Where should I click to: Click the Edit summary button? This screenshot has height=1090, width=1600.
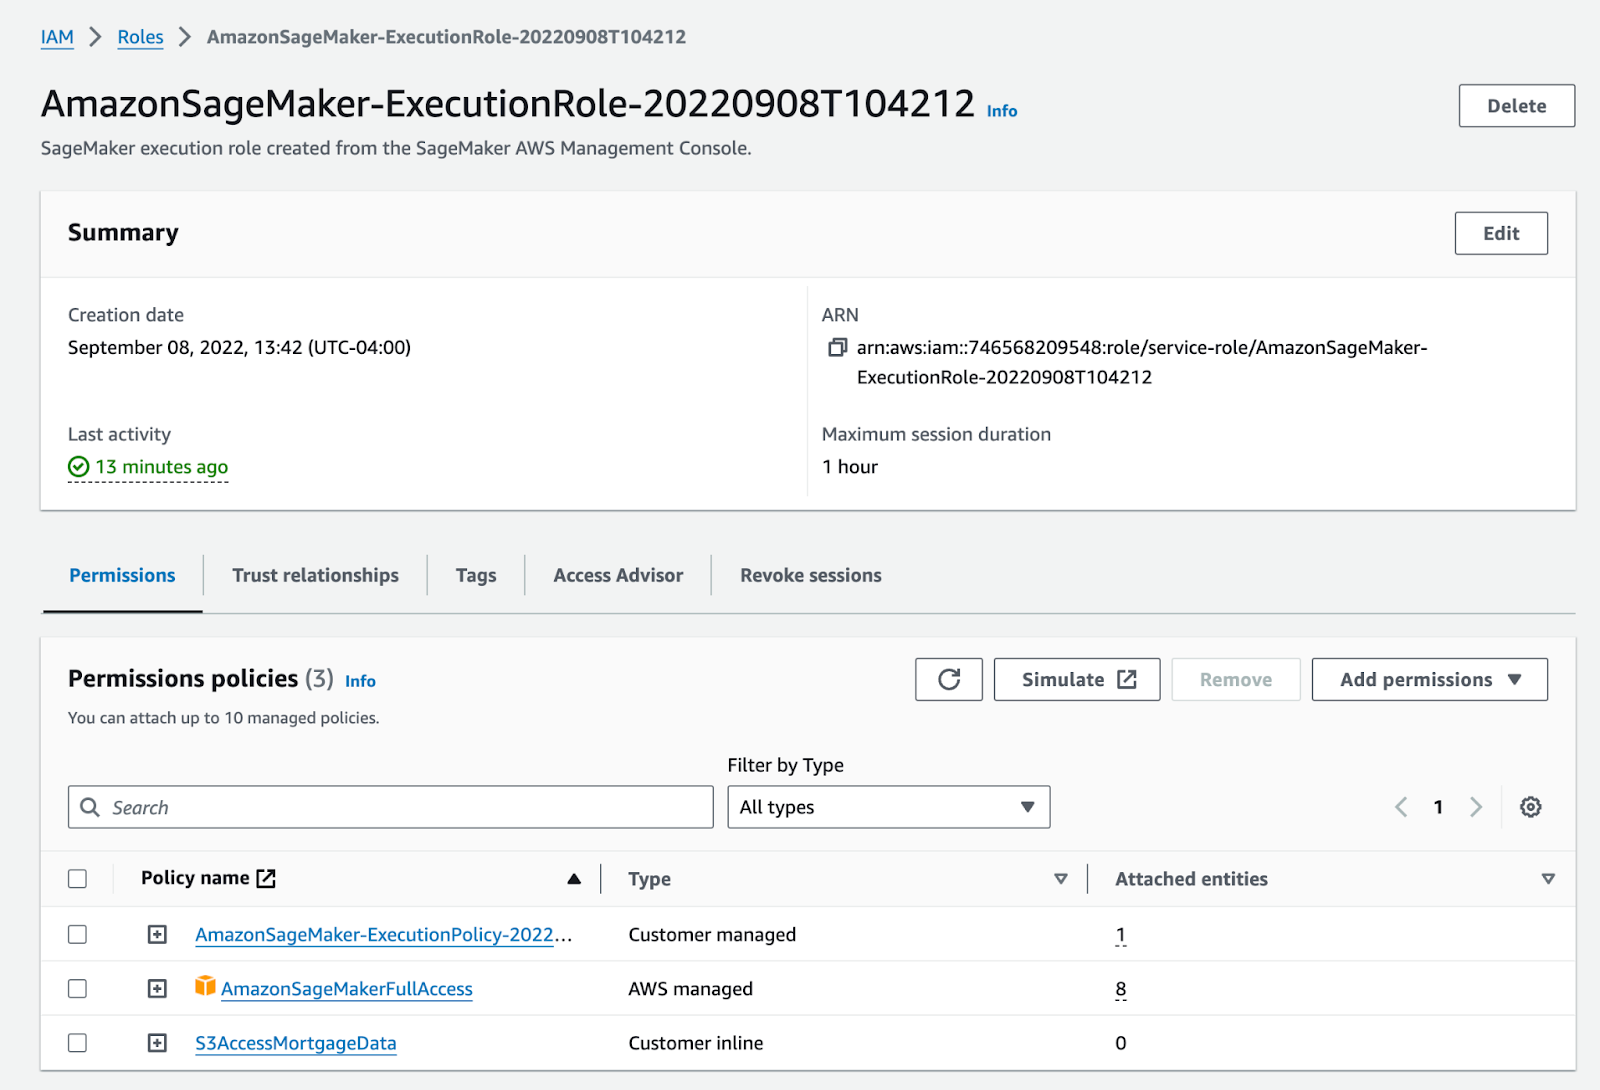tap(1501, 233)
